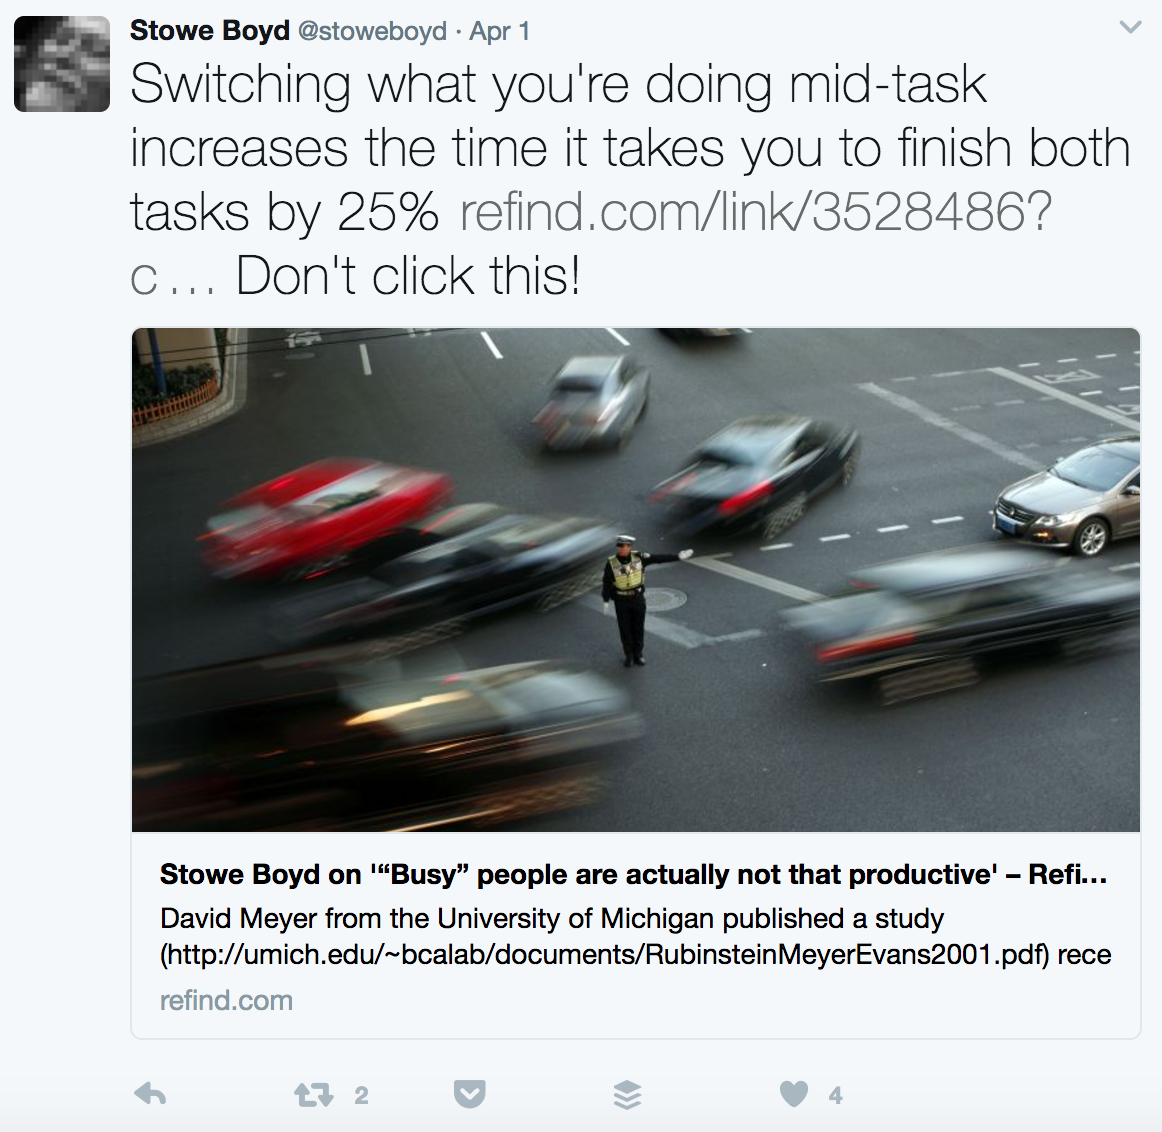Retweet this tweet using the retweet icon
This screenshot has width=1162, height=1132.
coord(313,1095)
